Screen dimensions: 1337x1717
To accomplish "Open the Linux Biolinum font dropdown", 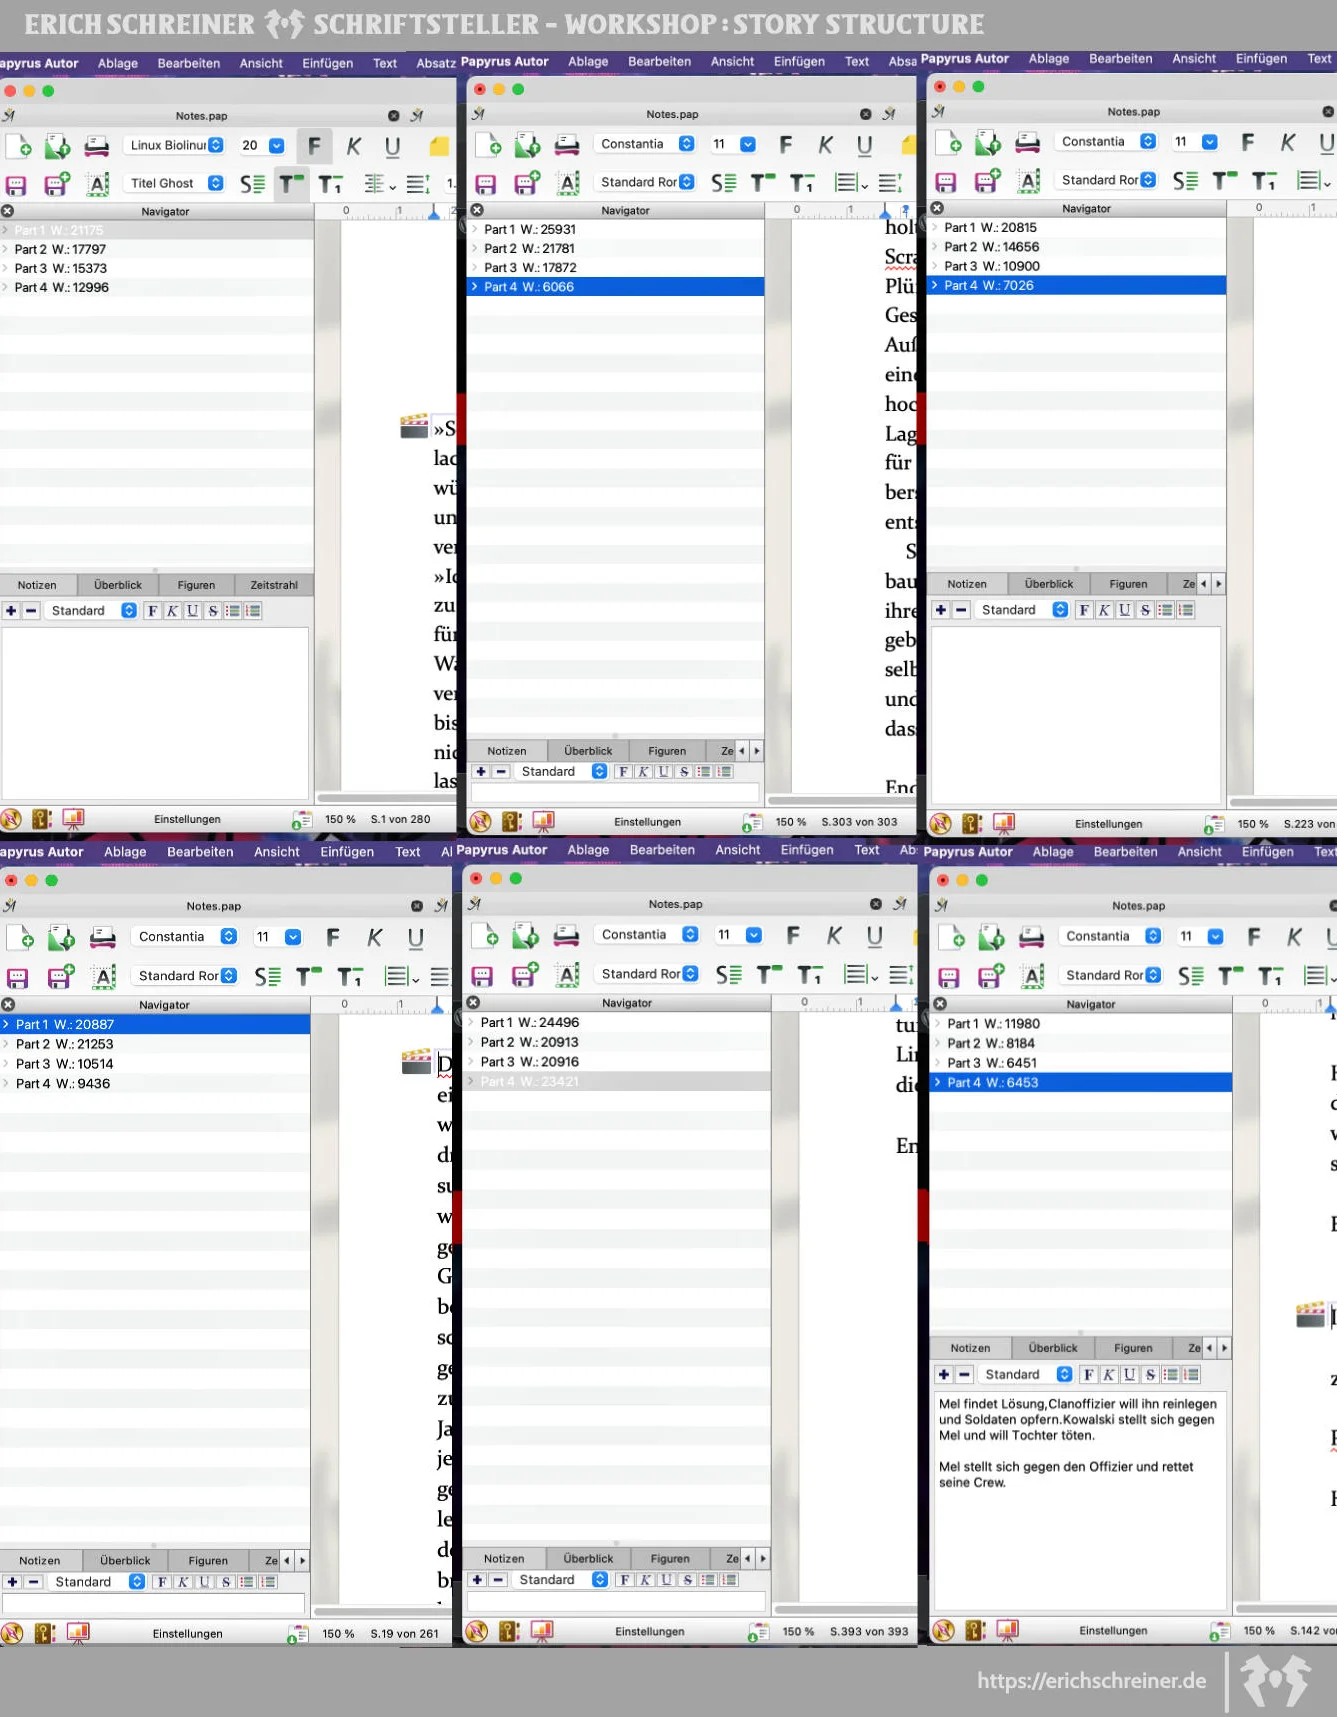I will click(176, 145).
